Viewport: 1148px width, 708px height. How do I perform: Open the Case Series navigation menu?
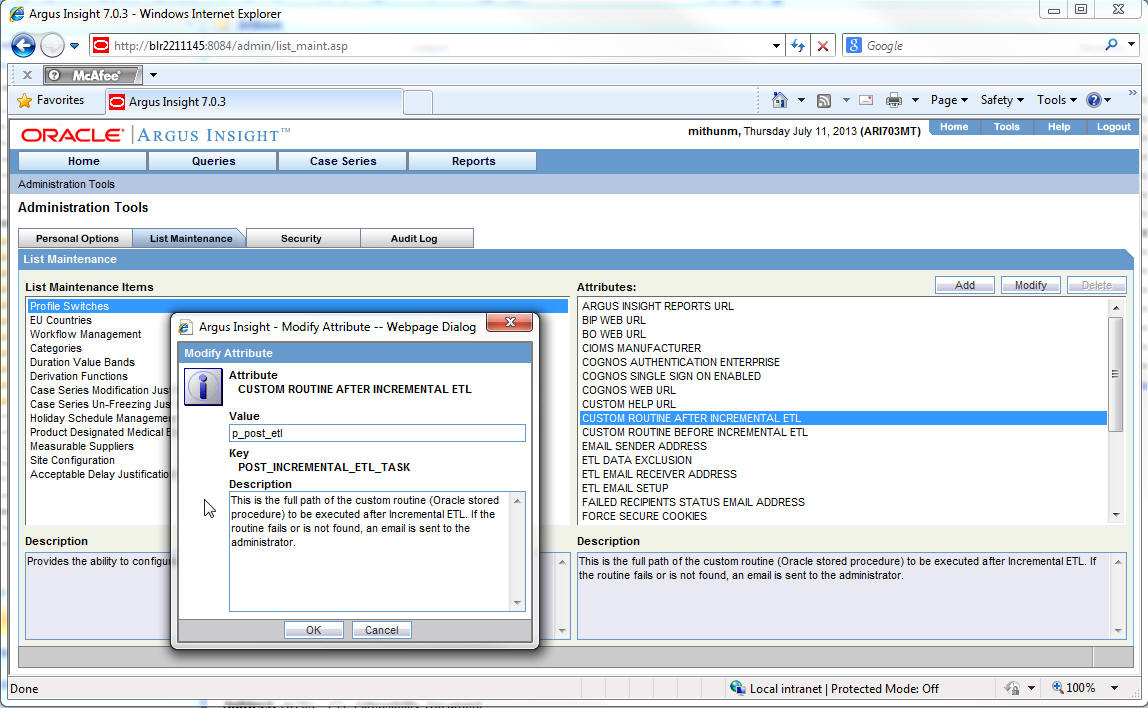pos(343,161)
